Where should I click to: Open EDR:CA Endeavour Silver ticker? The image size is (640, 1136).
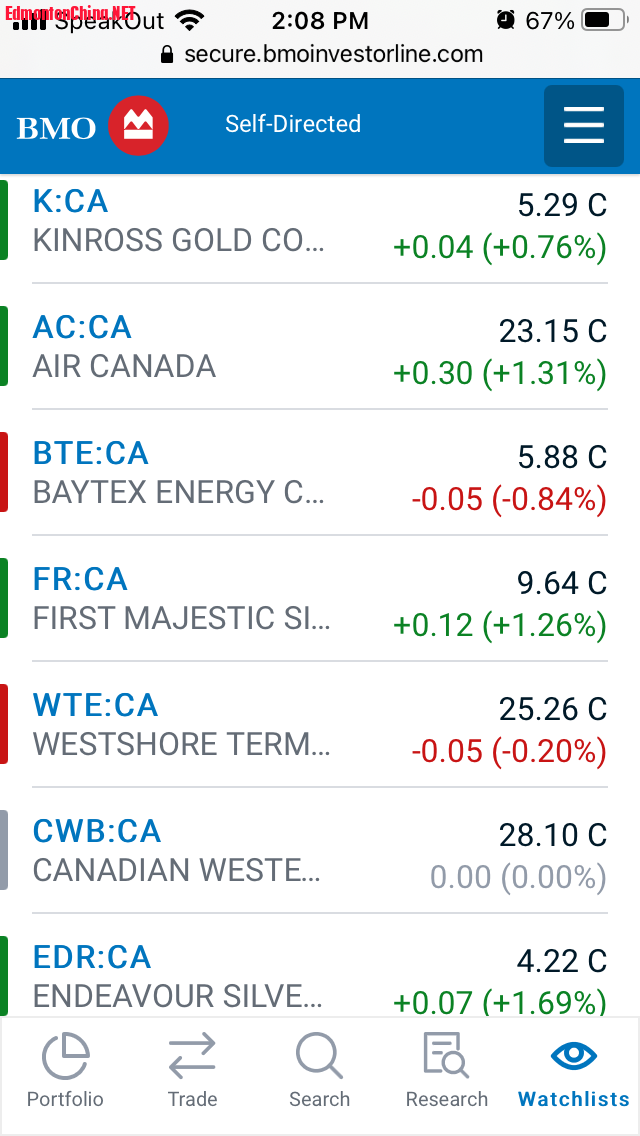pos(92,957)
